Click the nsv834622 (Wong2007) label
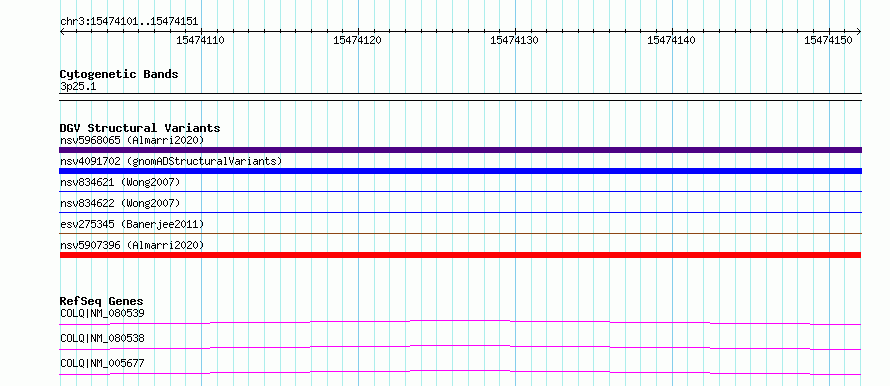 click(120, 203)
